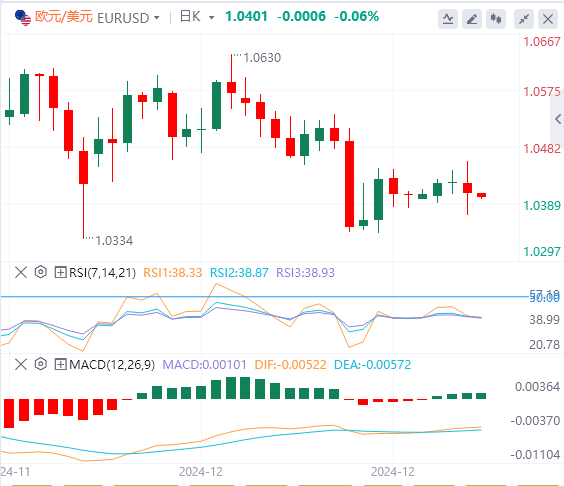Open the EURUSD symbol dropdown
The width and height of the screenshot is (564, 486).
pos(156,18)
